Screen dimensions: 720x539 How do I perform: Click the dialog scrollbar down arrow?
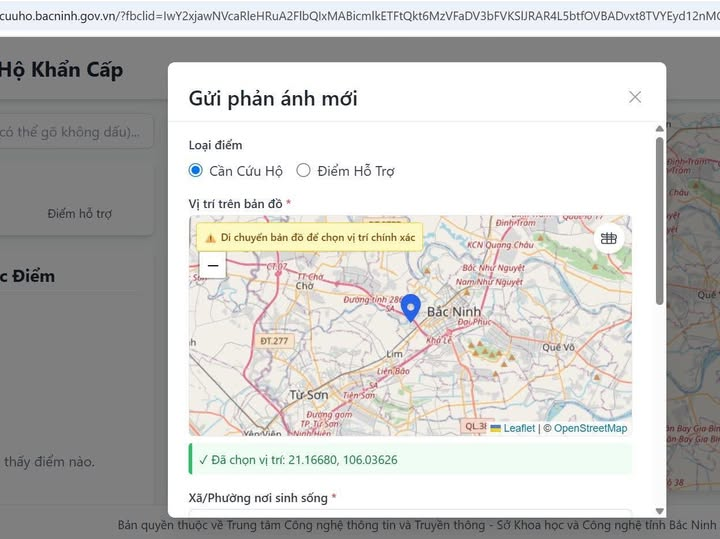(659, 510)
